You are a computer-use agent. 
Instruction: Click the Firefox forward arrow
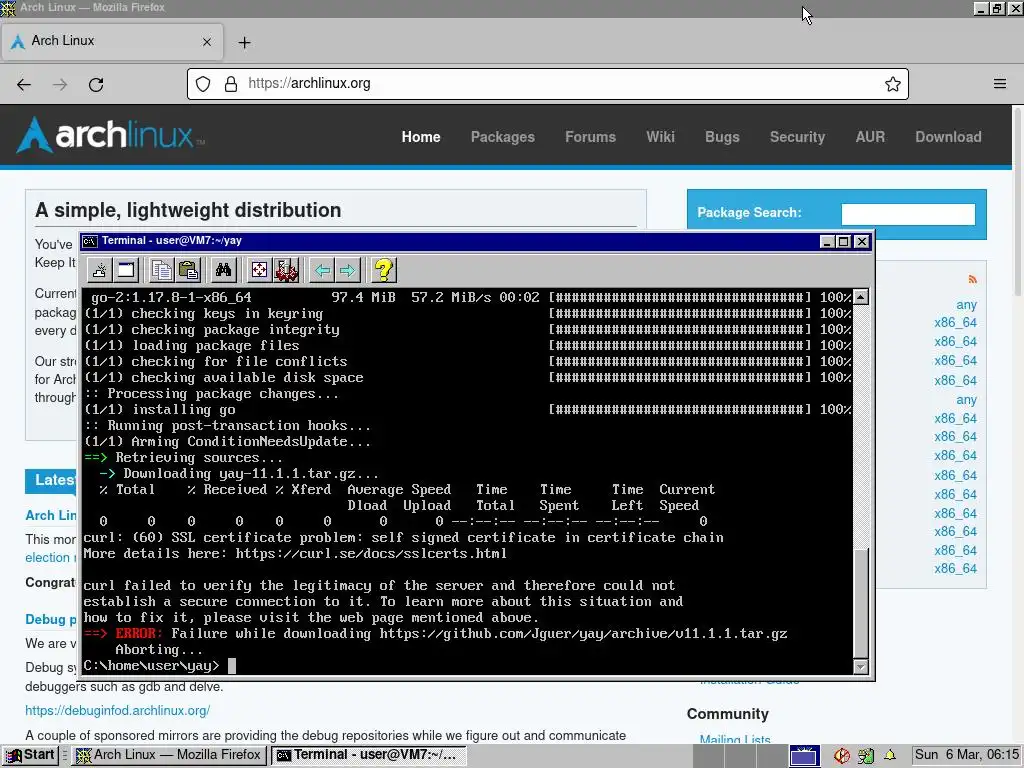click(x=60, y=84)
